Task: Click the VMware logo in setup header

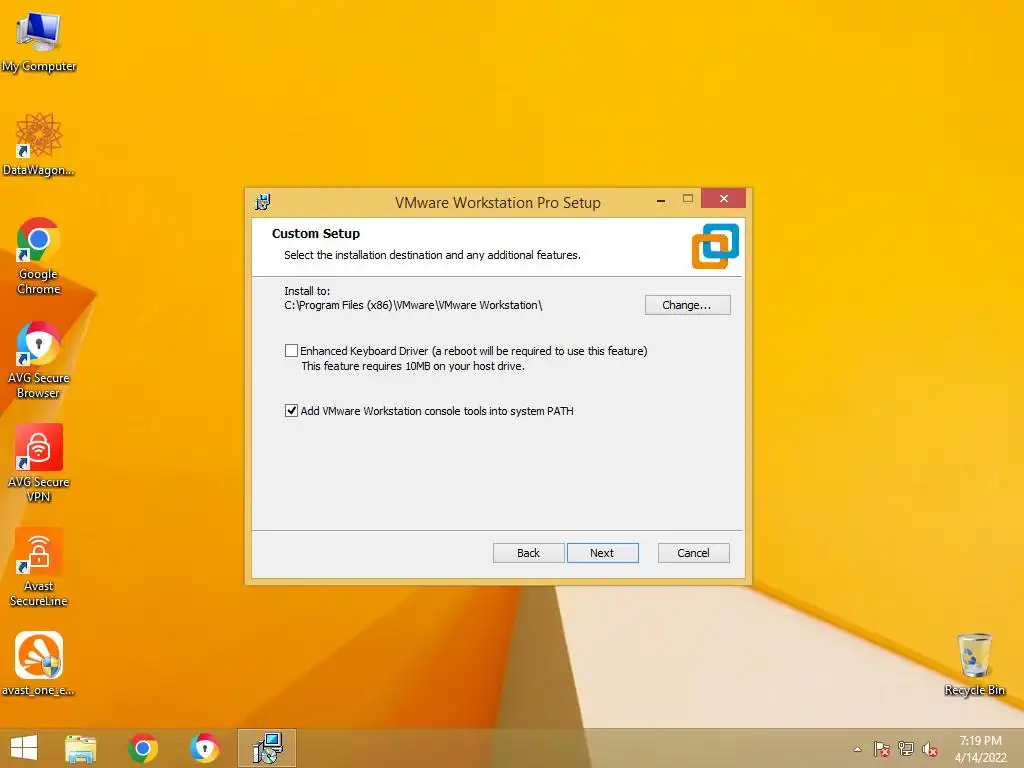Action: click(715, 246)
